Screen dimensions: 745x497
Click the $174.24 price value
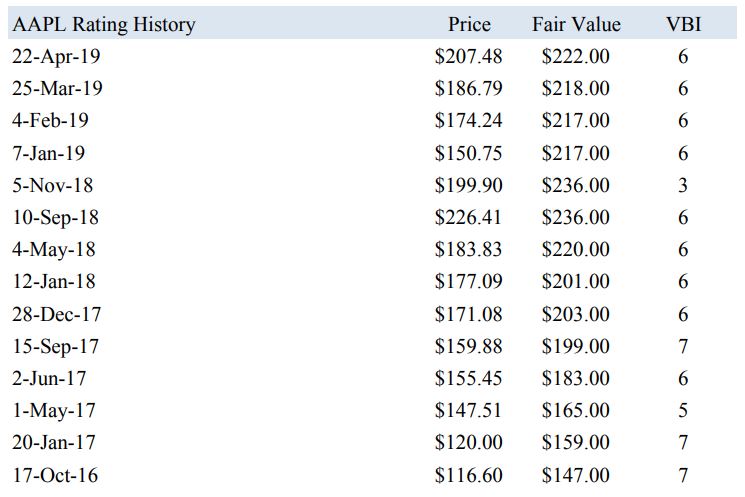click(469, 121)
